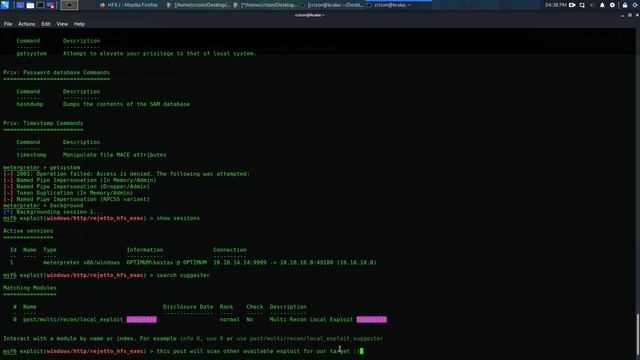Open the Help menu
The image size is (640, 360).
(x=79, y=24)
